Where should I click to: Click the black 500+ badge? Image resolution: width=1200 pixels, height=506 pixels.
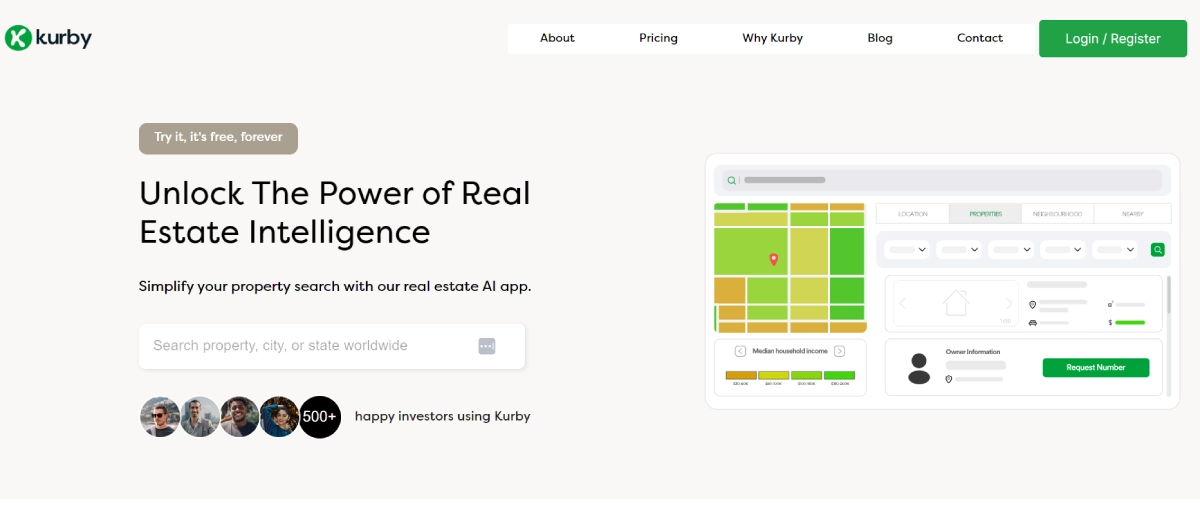pyautogui.click(x=320, y=417)
